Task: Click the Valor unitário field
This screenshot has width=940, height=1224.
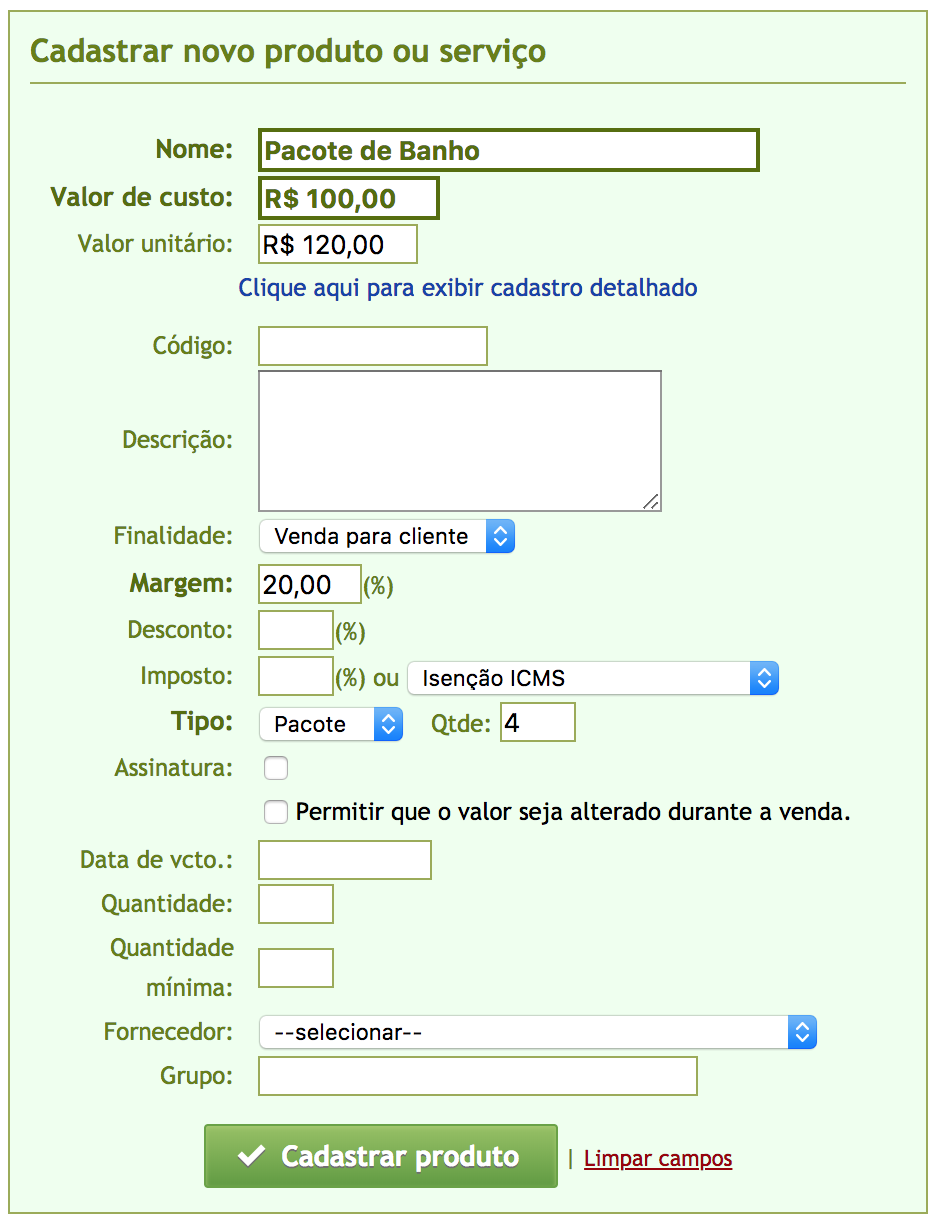Action: pos(338,244)
